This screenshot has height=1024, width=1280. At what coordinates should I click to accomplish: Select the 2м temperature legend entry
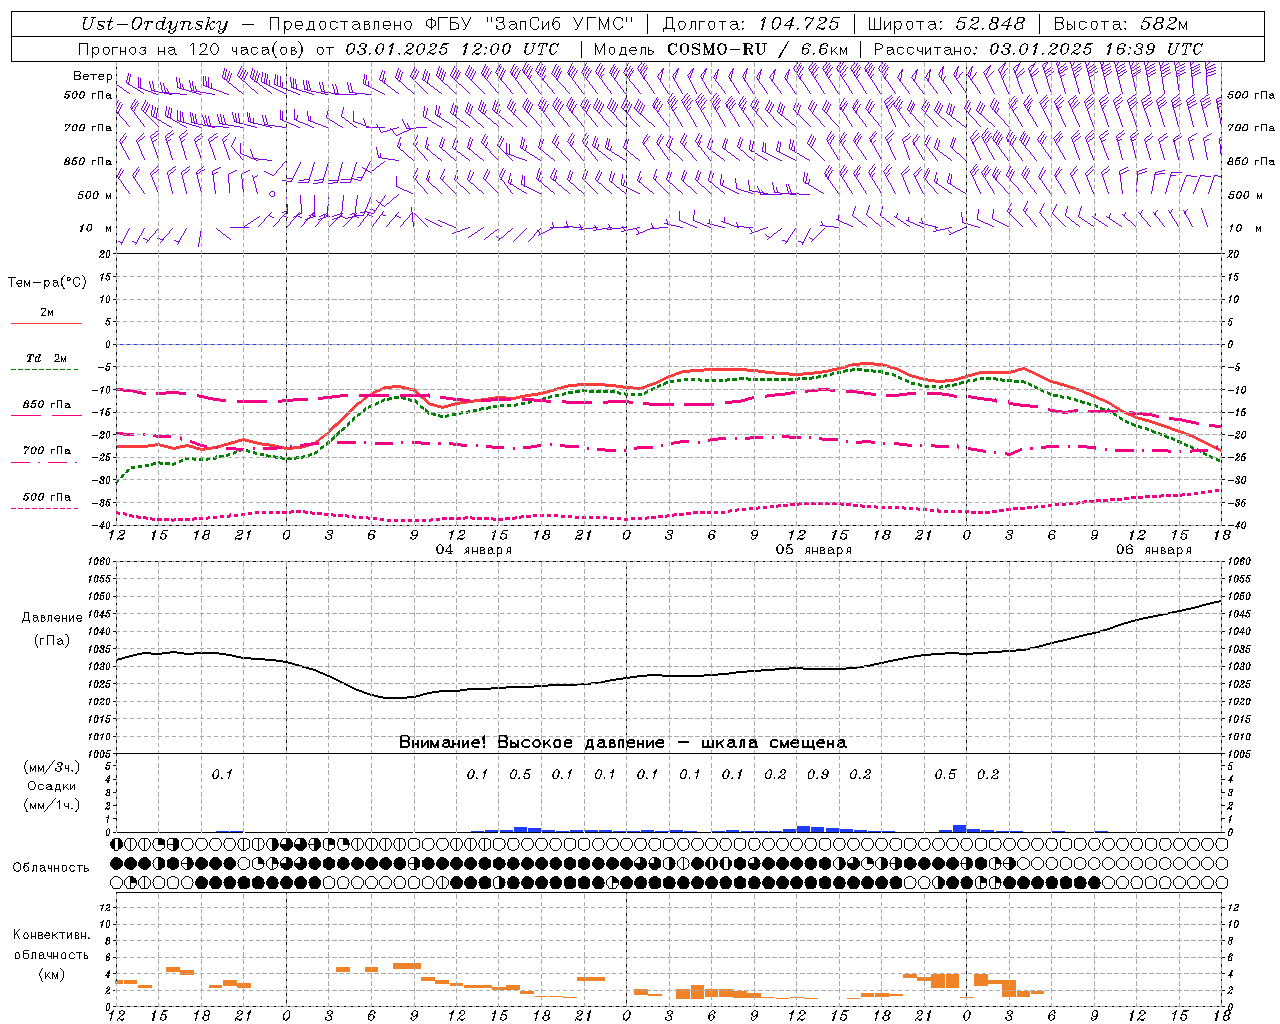pyautogui.click(x=47, y=313)
